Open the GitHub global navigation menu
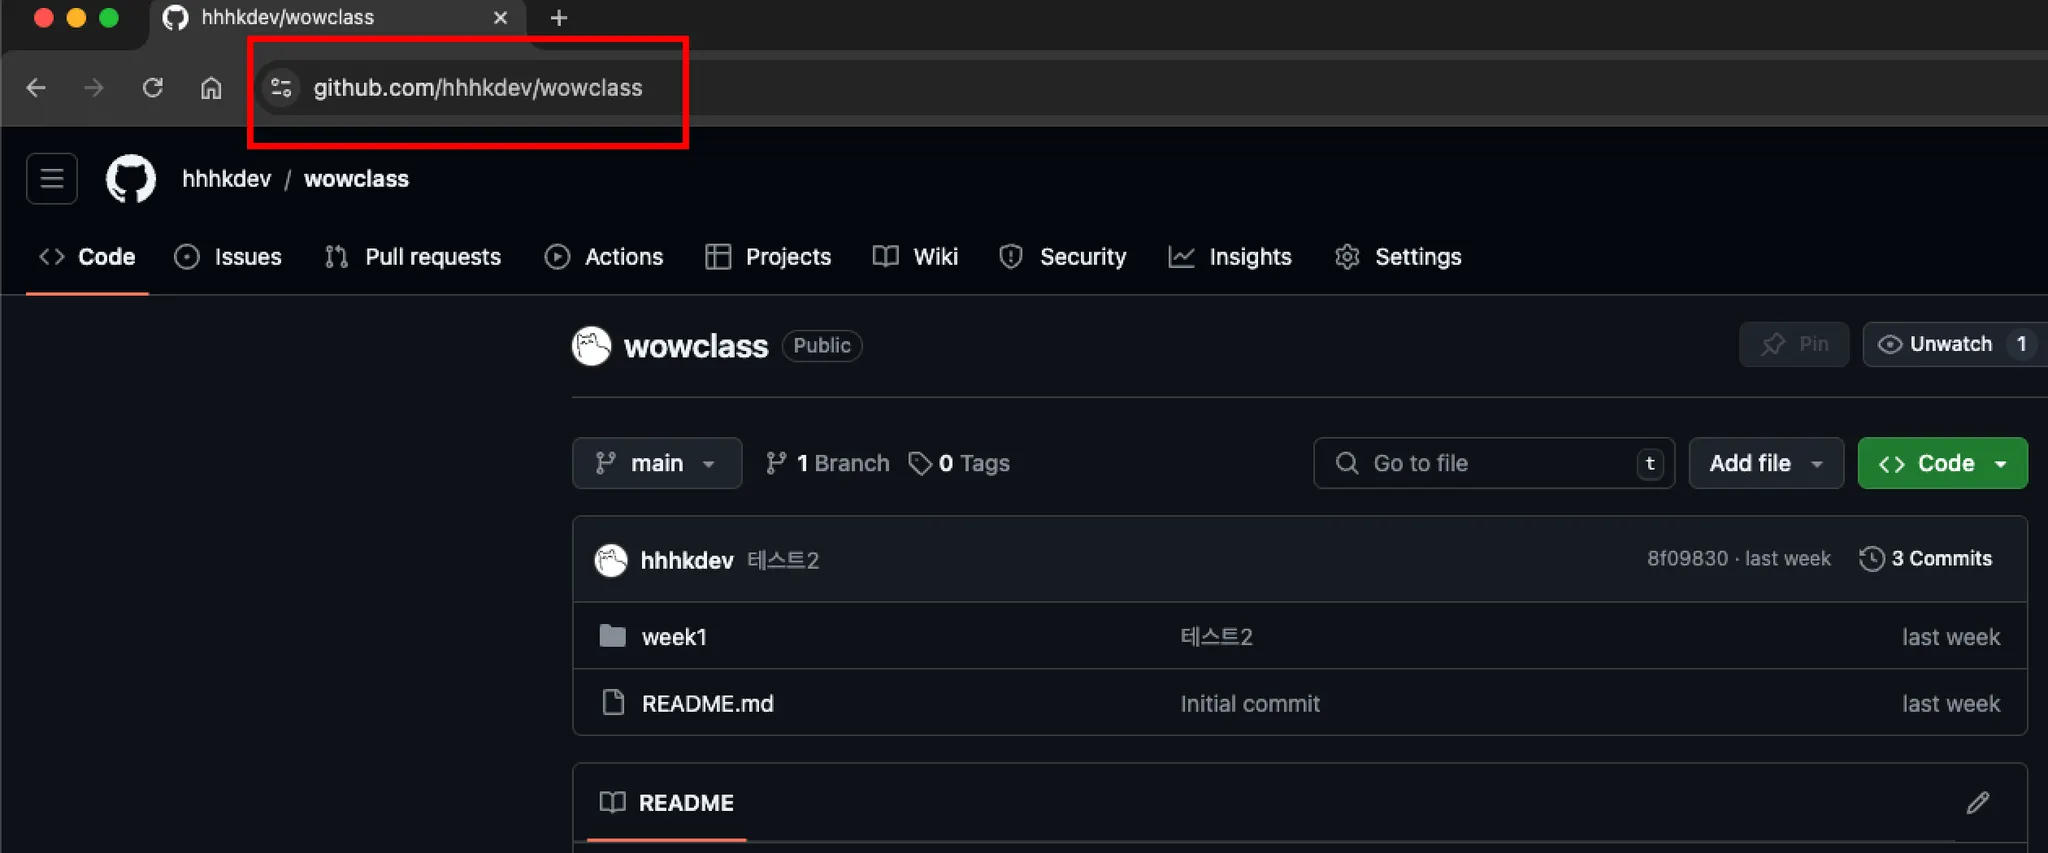Screen dimensions: 2048x853 coord(52,179)
